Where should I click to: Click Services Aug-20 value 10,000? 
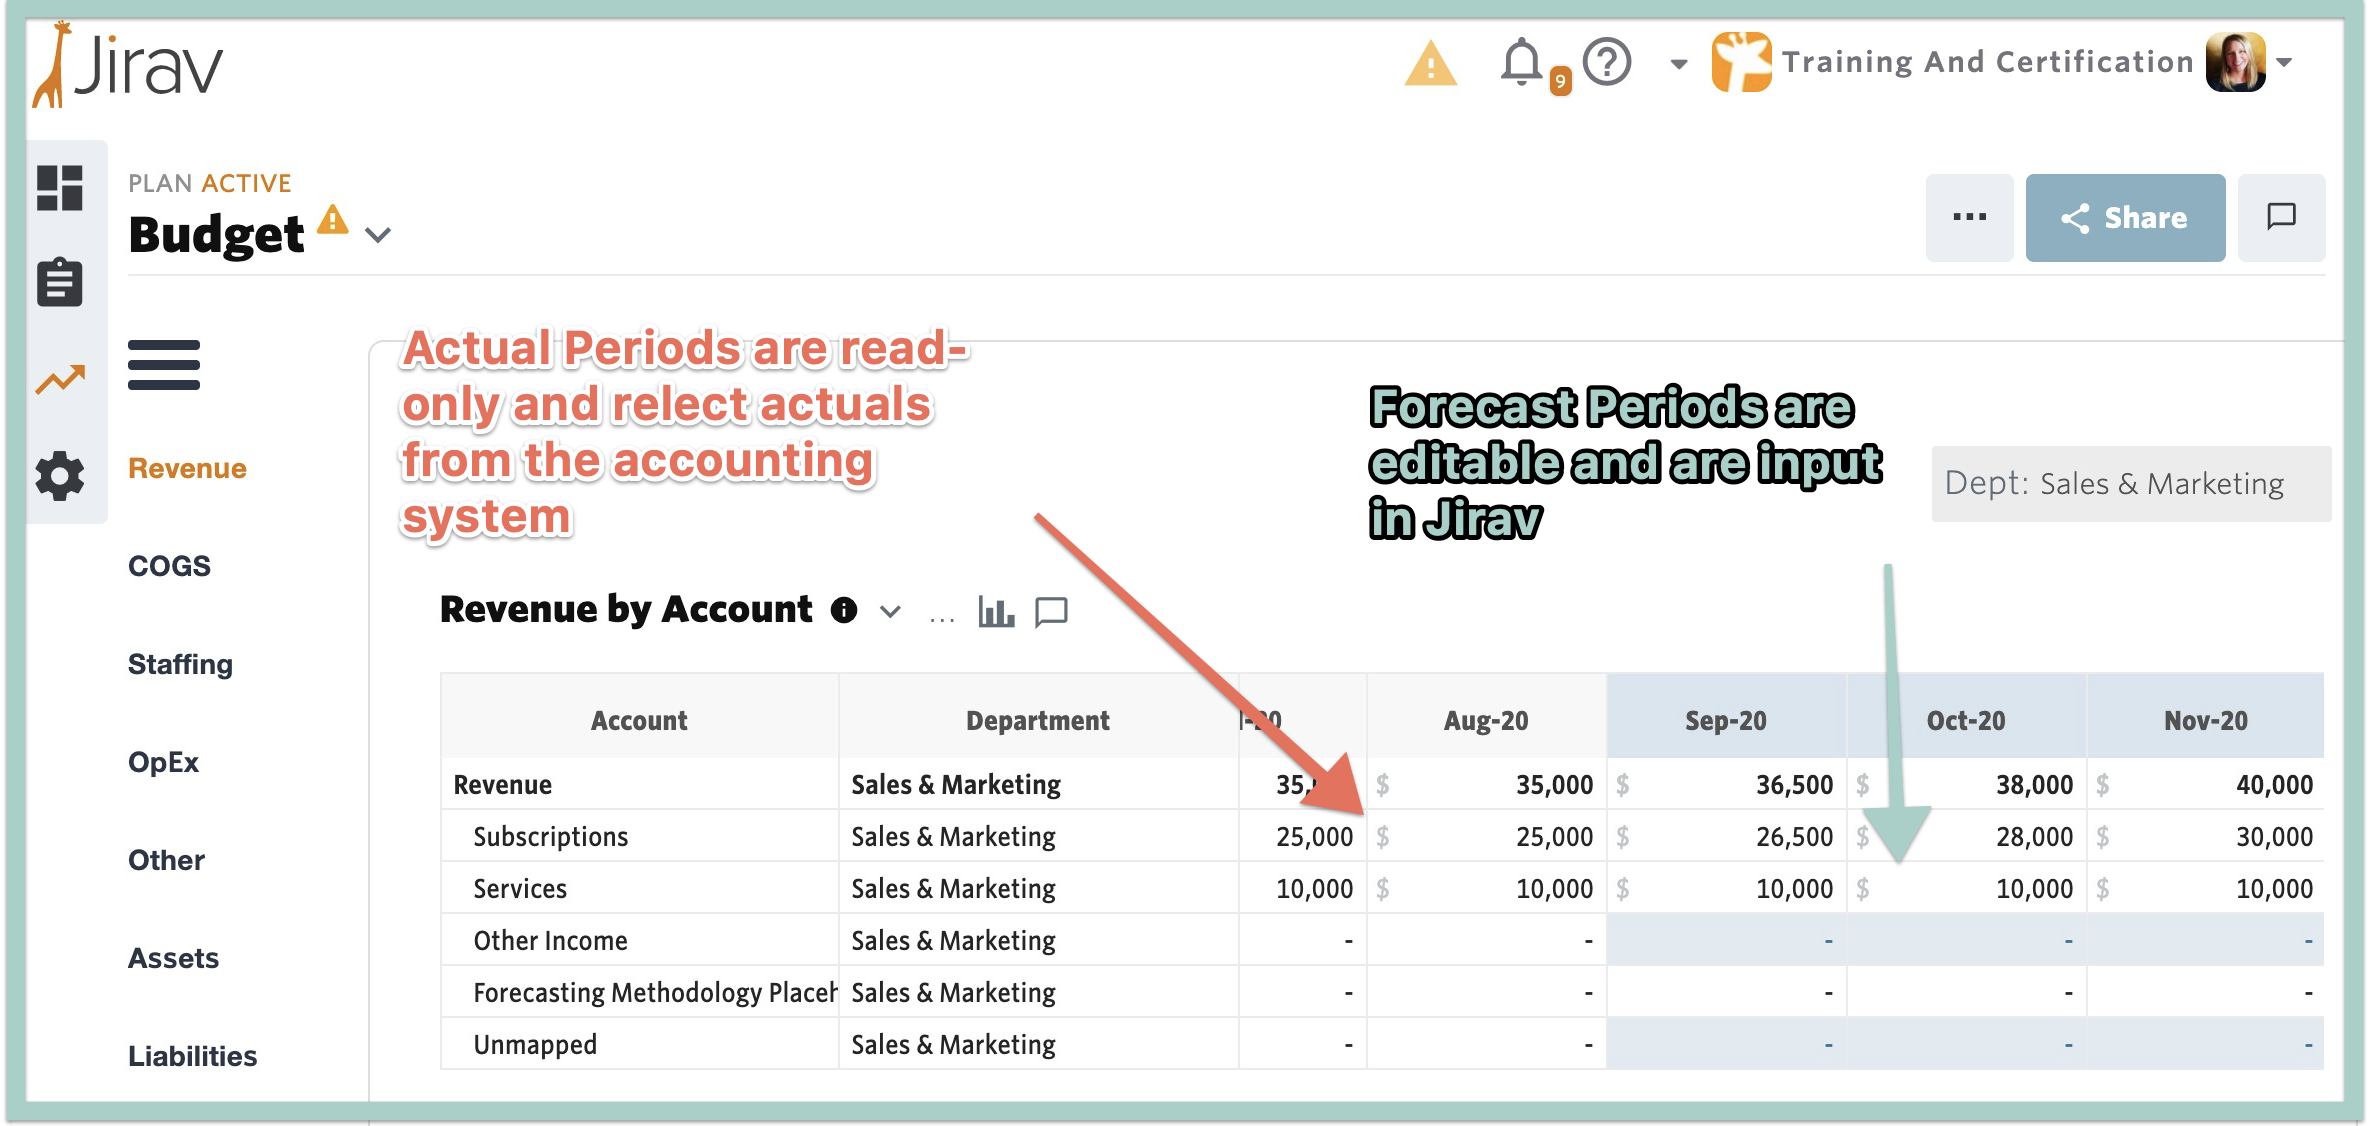click(1486, 889)
